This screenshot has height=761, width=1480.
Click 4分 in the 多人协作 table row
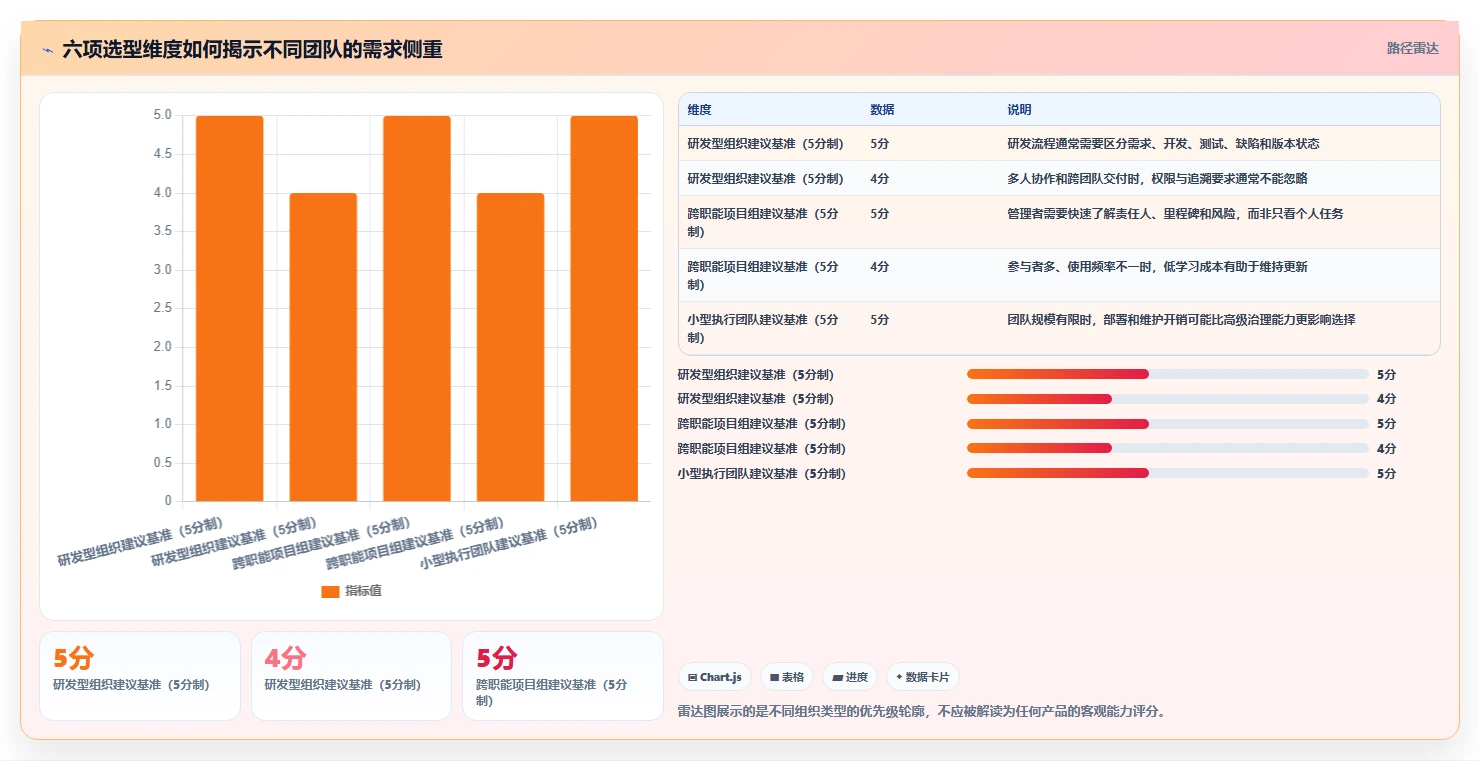[879, 179]
